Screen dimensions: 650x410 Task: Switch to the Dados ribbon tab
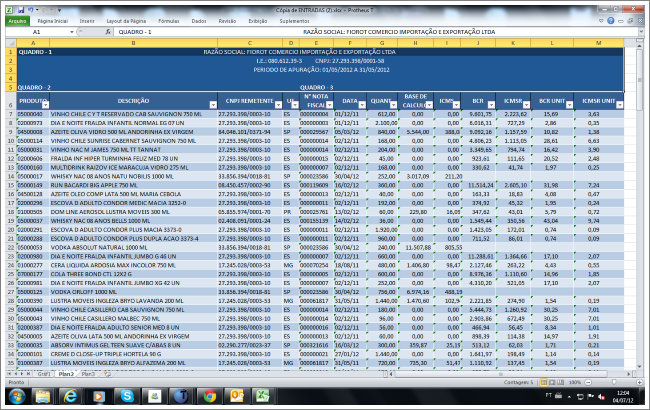click(199, 21)
